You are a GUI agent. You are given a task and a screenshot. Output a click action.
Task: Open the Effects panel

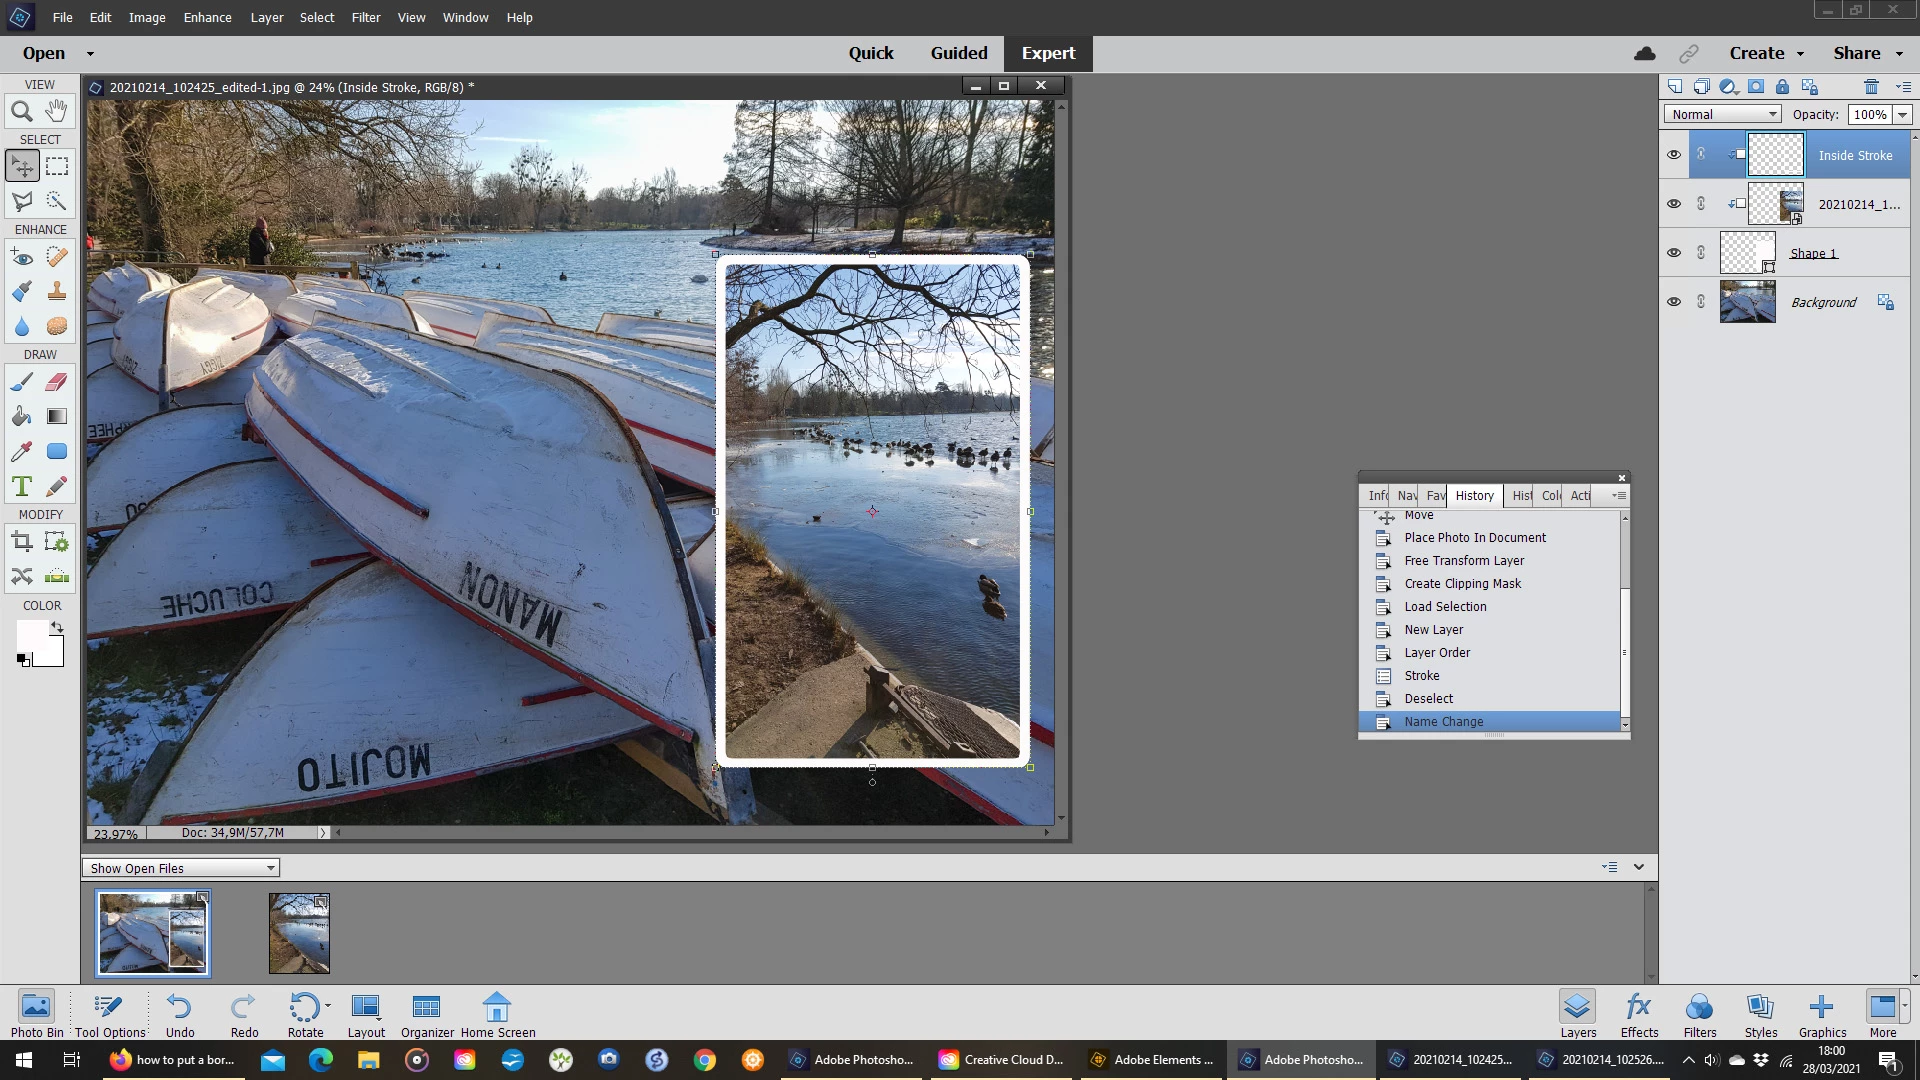1639,1014
